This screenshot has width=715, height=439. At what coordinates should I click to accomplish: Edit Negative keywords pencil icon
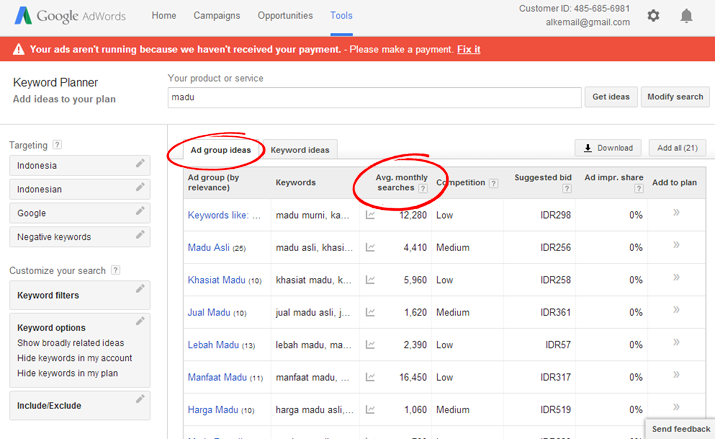[x=140, y=234]
